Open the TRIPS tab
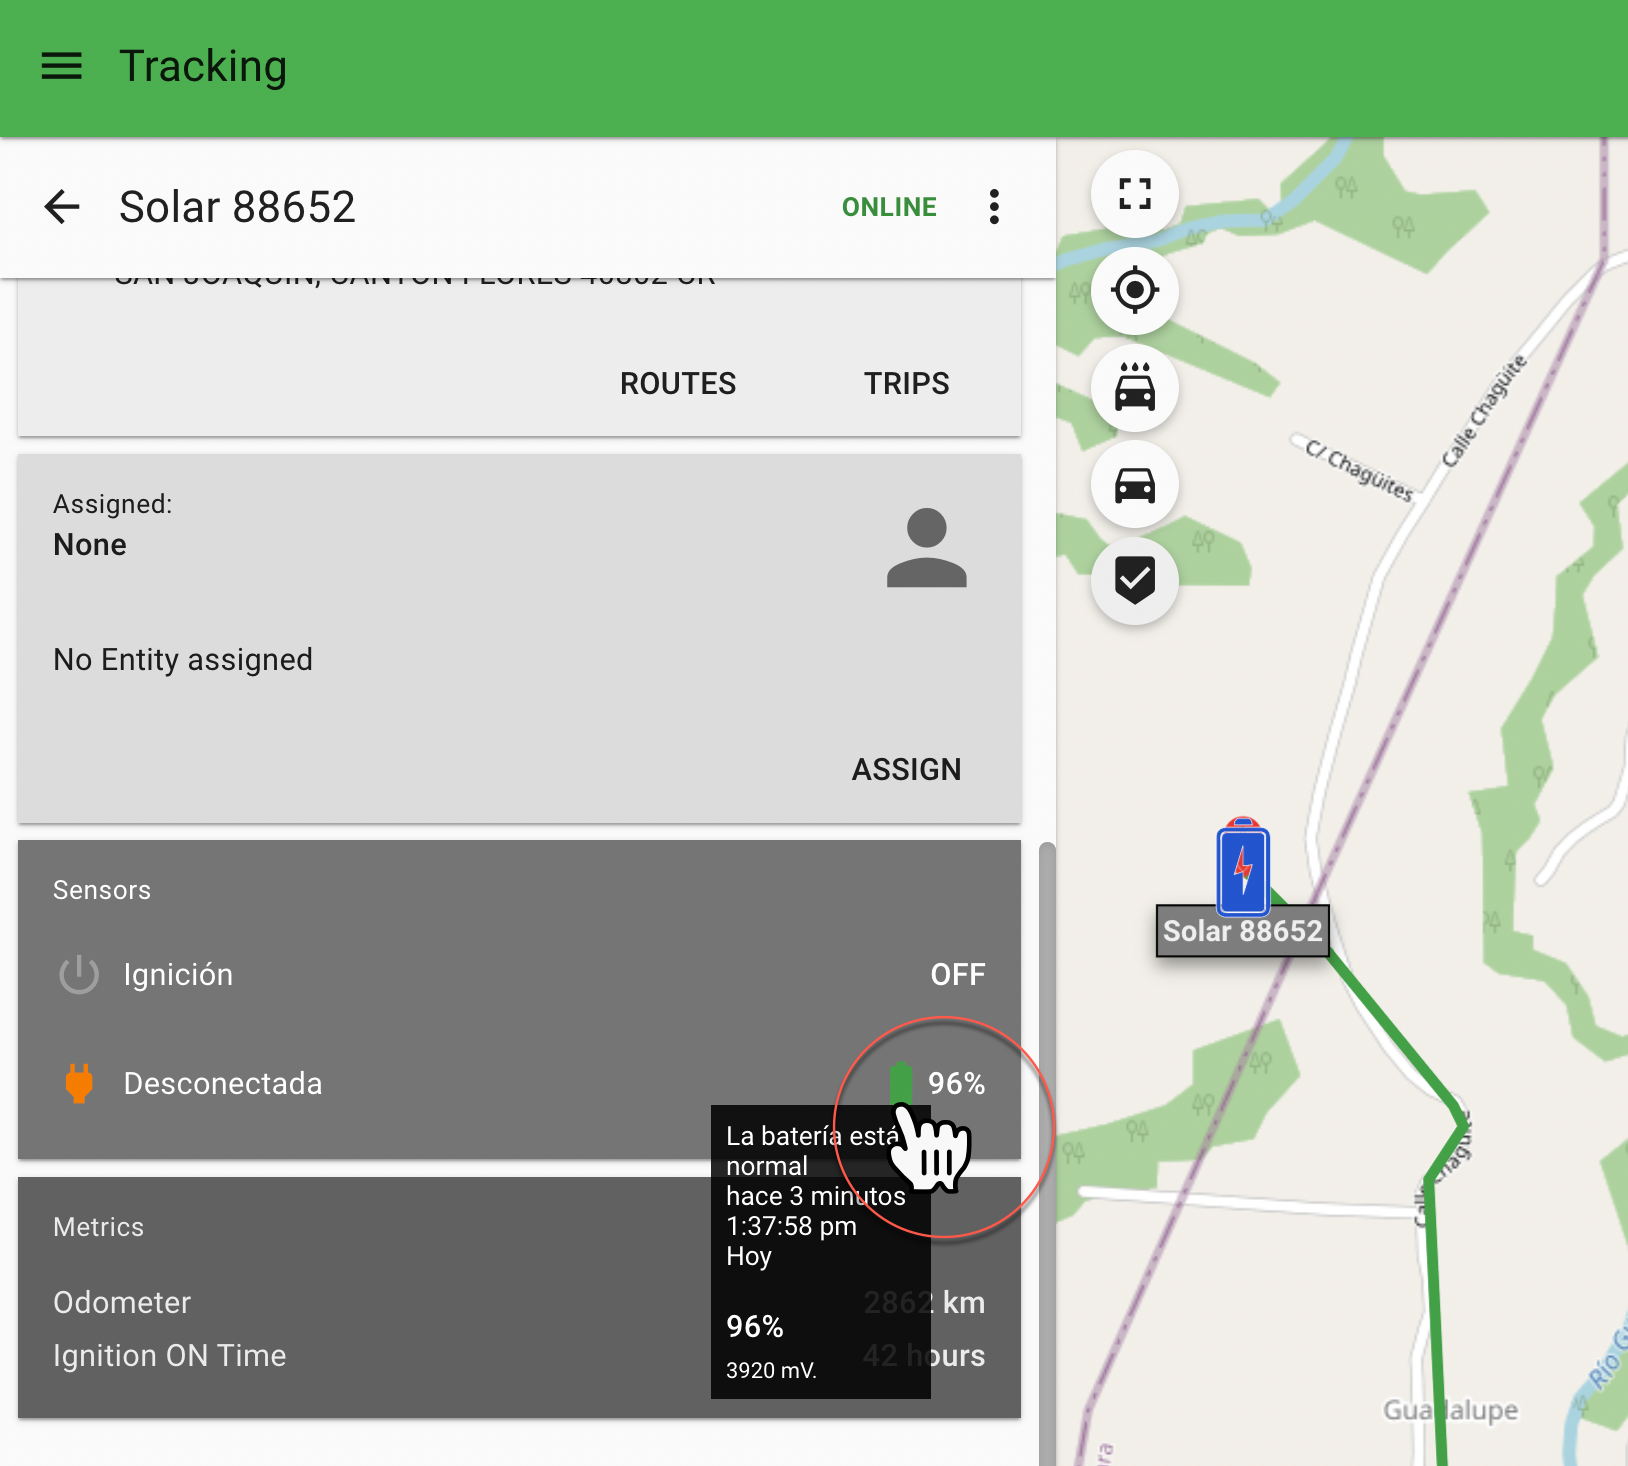The width and height of the screenshot is (1628, 1466). click(x=906, y=384)
